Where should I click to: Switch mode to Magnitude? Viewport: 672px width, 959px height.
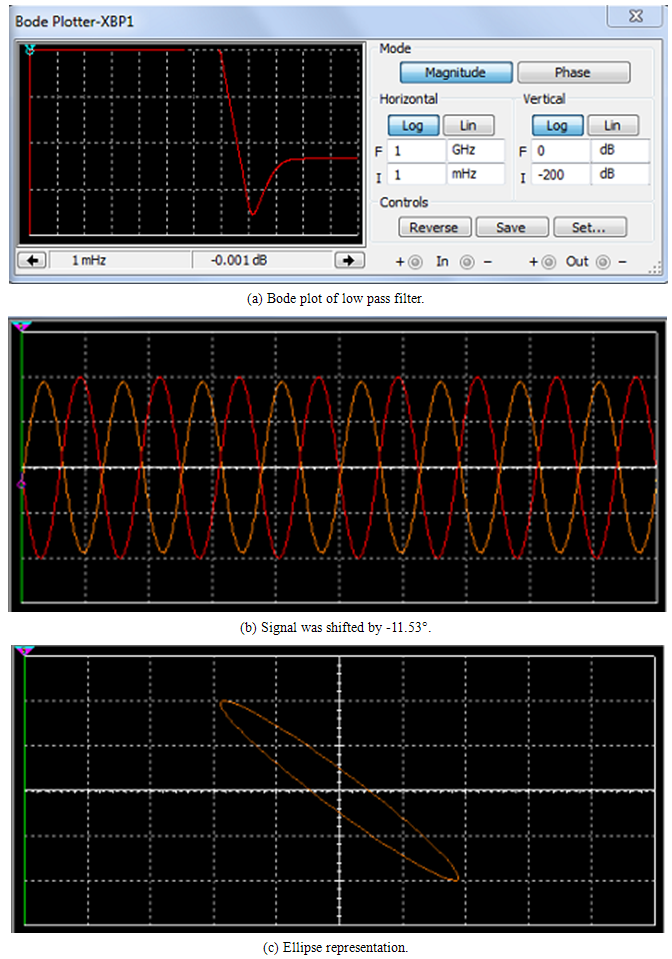pyautogui.click(x=456, y=73)
